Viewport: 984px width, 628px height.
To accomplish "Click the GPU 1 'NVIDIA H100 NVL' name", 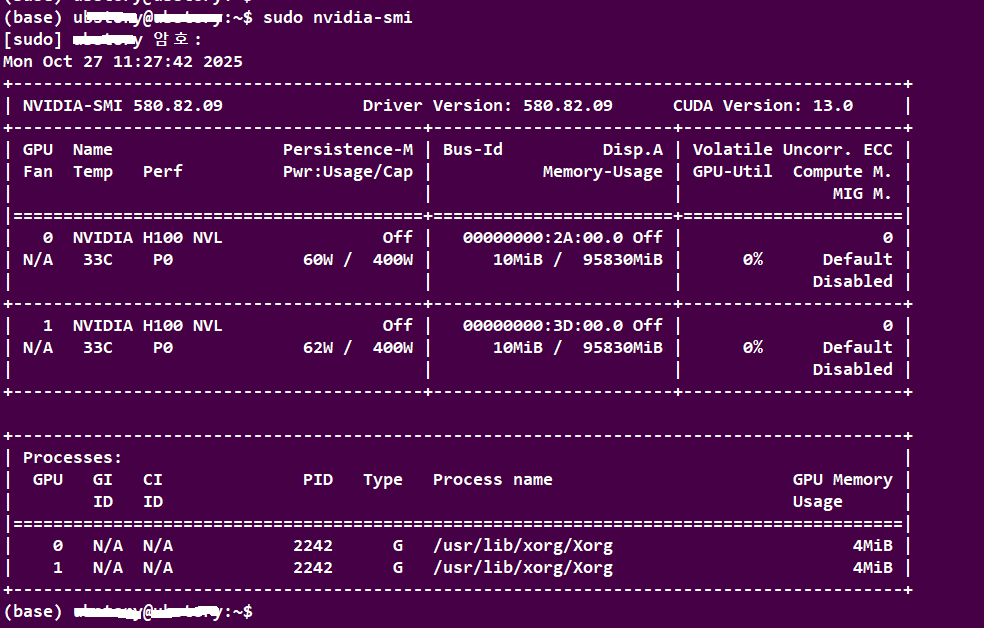I will click(x=147, y=326).
